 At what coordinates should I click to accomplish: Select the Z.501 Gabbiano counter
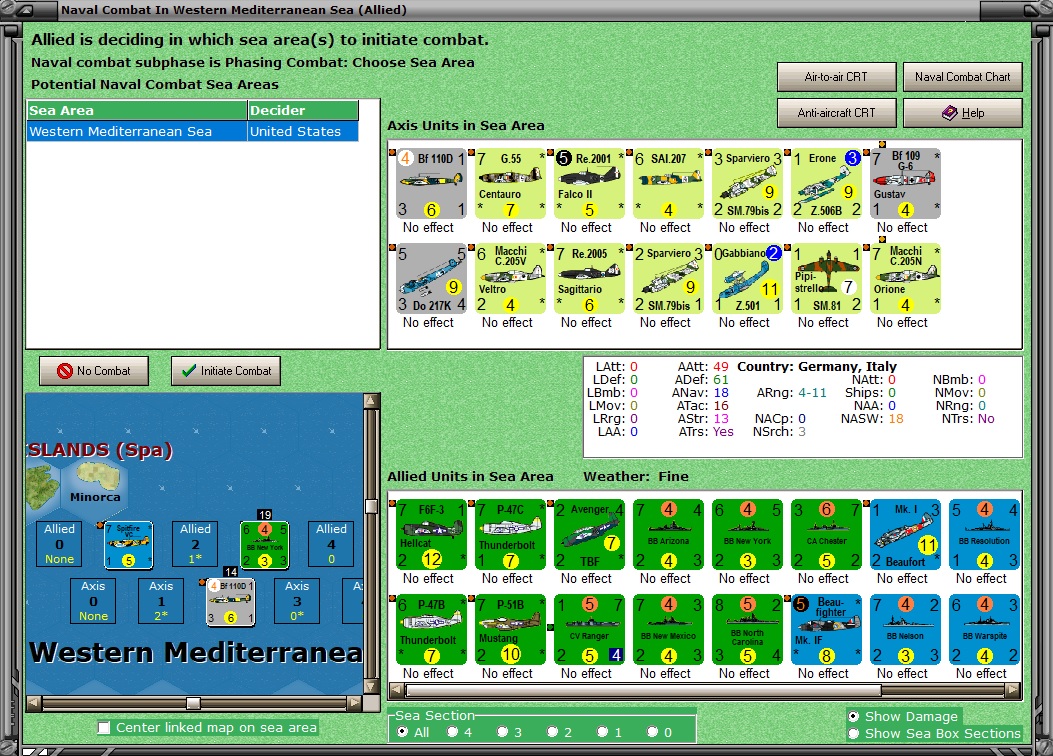747,279
